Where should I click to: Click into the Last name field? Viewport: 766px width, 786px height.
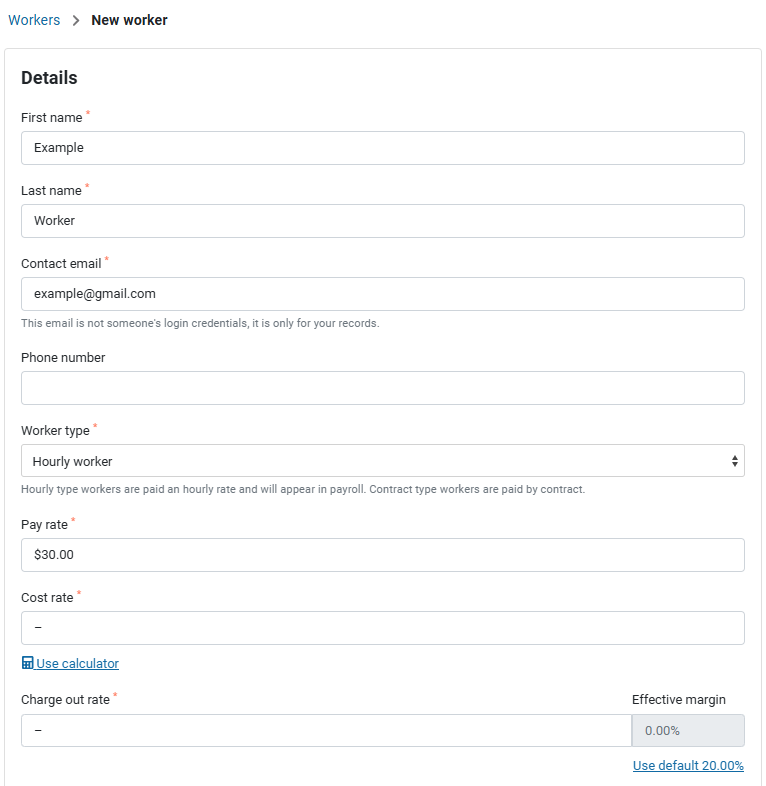[x=382, y=221]
